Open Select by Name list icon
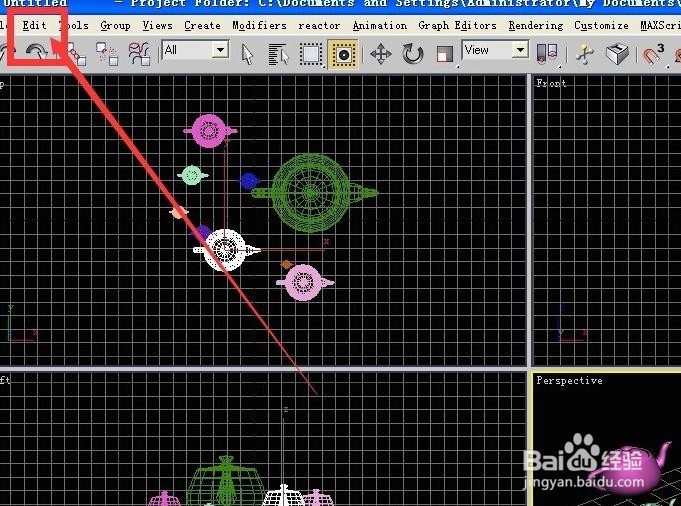Image resolution: width=681 pixels, height=506 pixels. [x=278, y=55]
